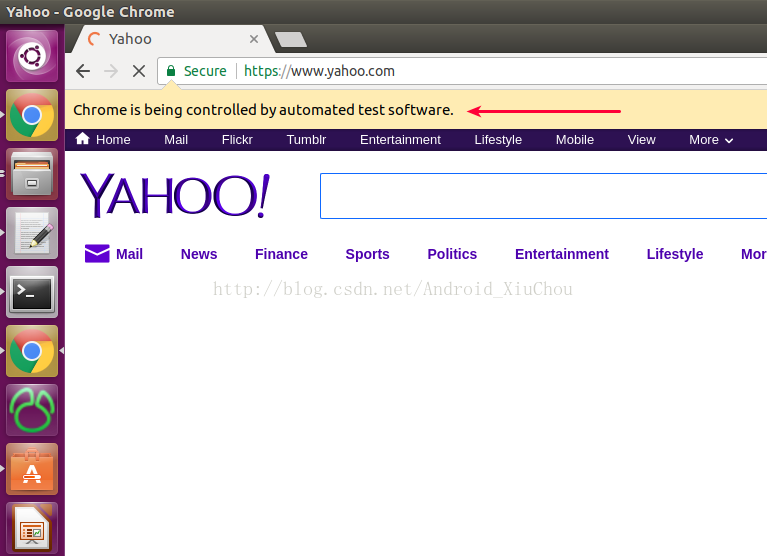This screenshot has height=556, width=767.
Task: Click the browser forward arrow
Action: coord(111,71)
